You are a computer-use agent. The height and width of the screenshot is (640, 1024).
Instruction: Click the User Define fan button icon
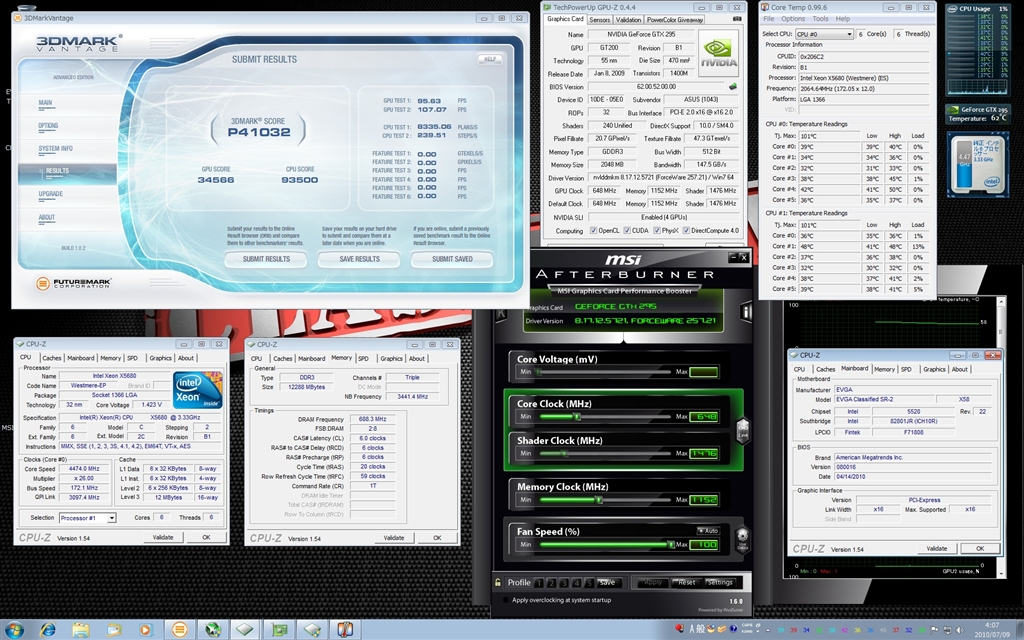click(742, 538)
